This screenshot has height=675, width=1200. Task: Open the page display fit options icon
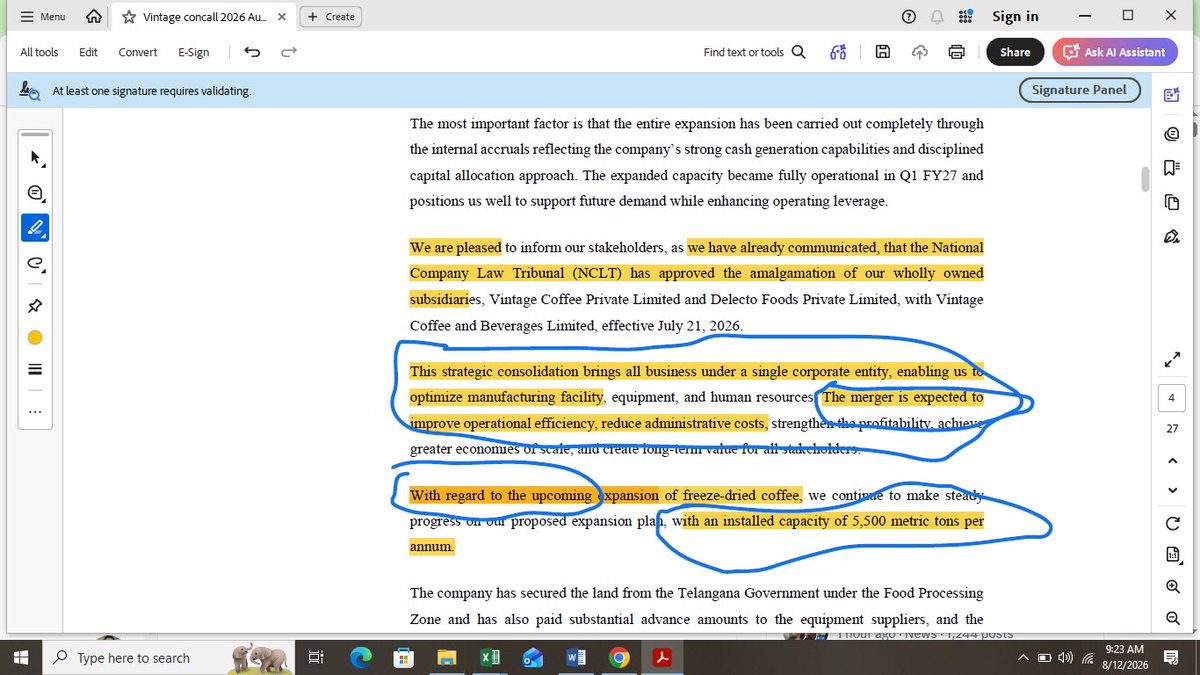click(1171, 555)
